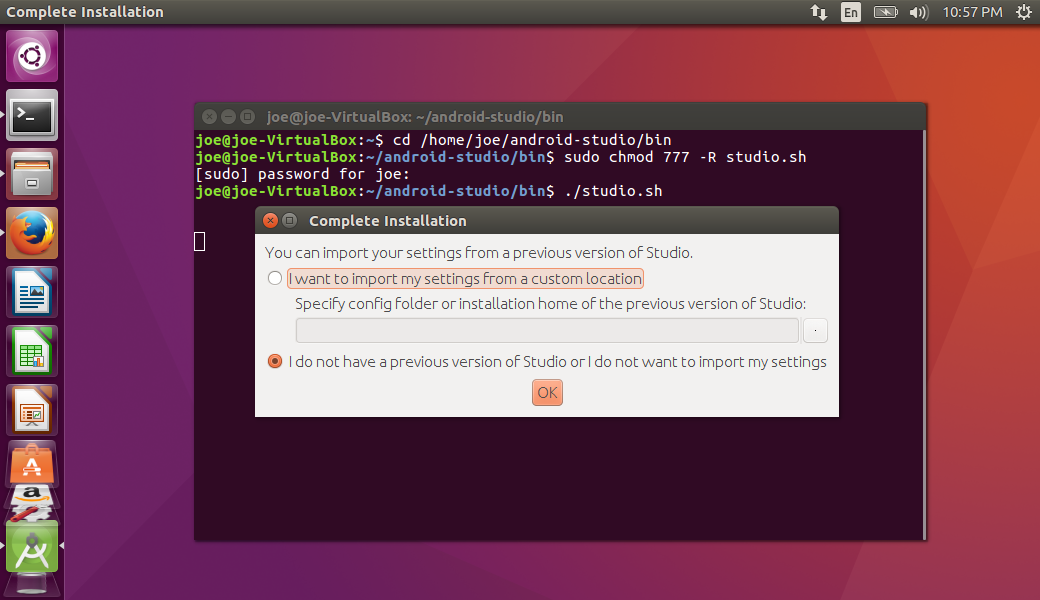Open the Ubuntu Dash search launcher
This screenshot has height=600, width=1040.
click(32, 56)
